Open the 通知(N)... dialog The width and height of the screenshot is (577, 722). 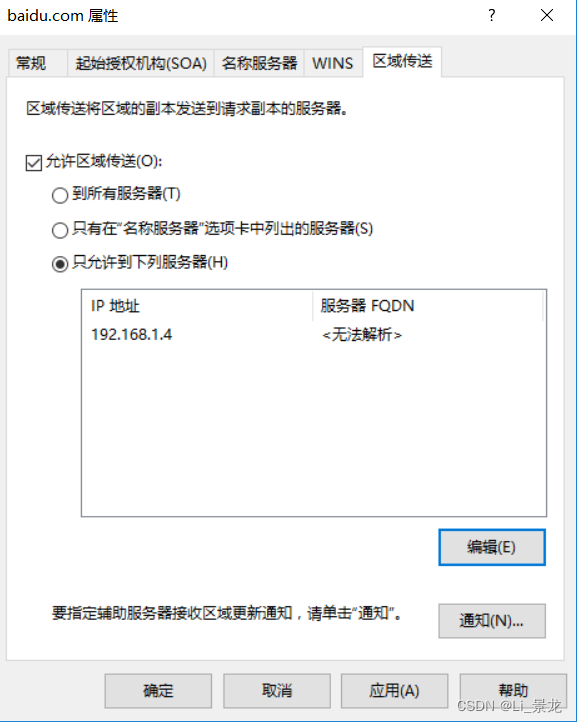click(492, 621)
